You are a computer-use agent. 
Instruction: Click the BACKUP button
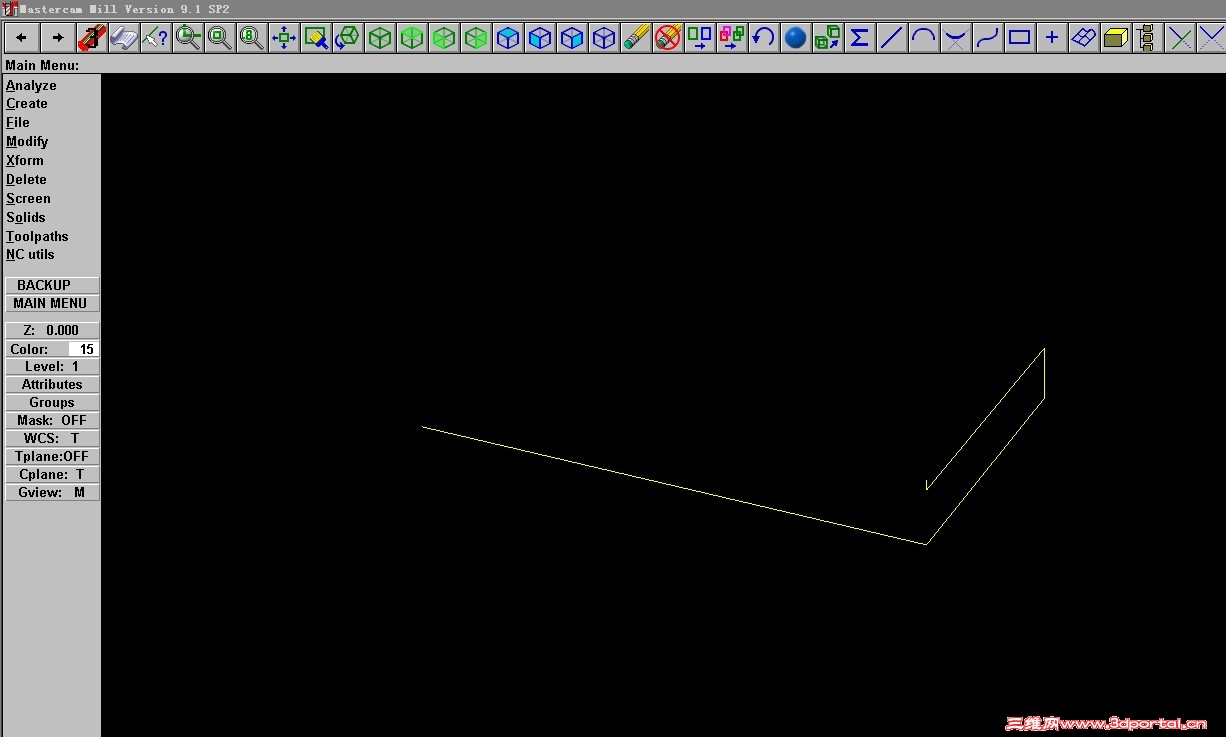51,284
